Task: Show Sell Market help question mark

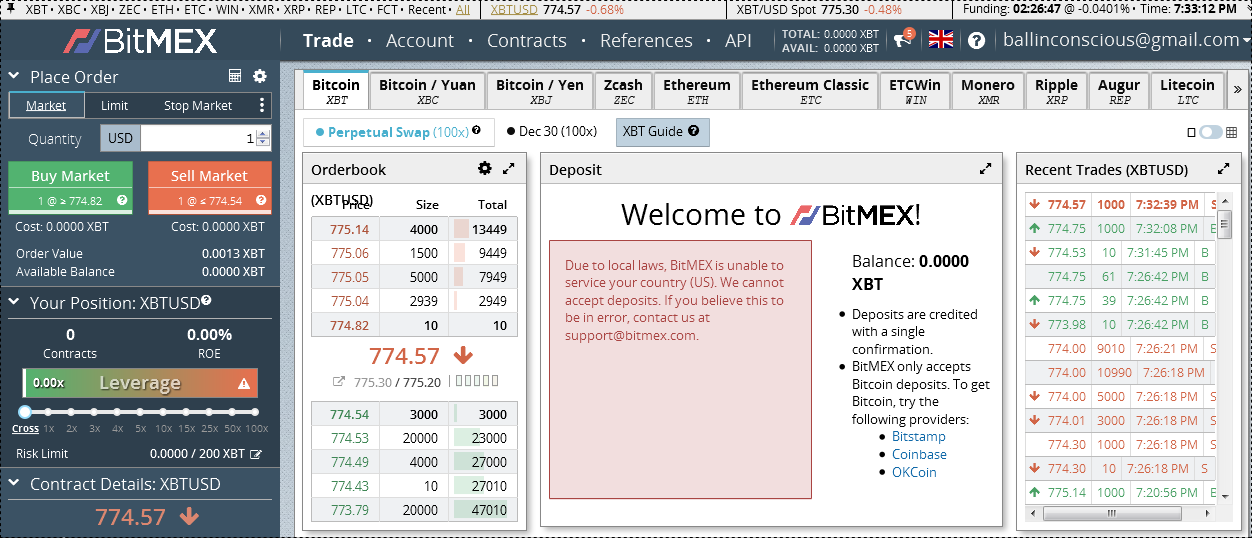Action: pos(261,200)
